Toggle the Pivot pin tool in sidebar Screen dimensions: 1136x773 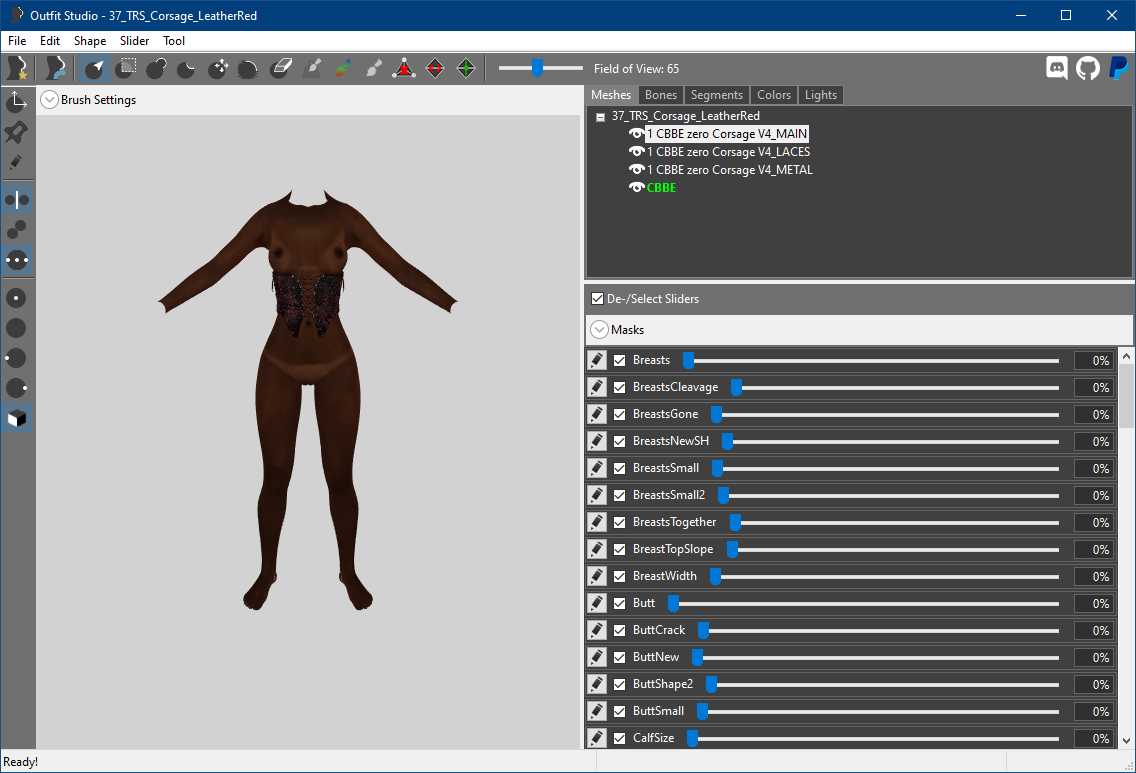point(17,132)
